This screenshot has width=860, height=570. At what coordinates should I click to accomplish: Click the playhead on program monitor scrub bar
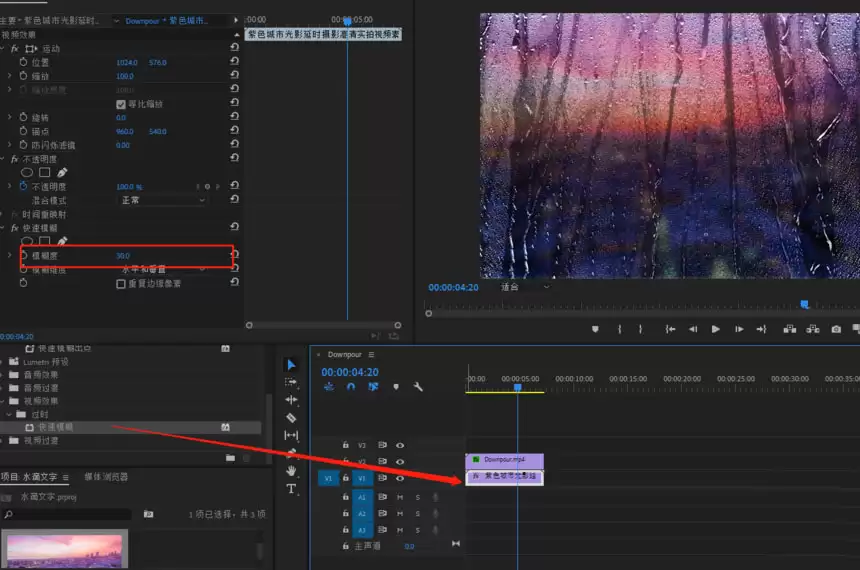803,305
